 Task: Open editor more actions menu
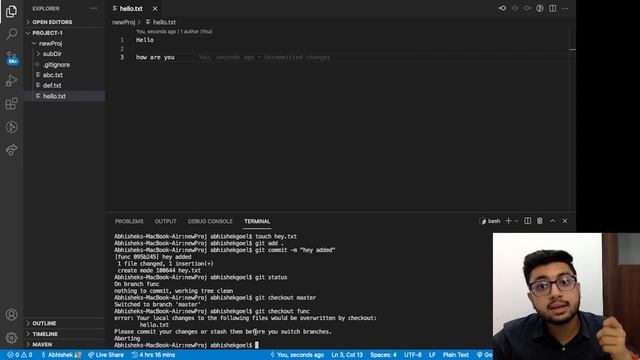click(x=565, y=8)
